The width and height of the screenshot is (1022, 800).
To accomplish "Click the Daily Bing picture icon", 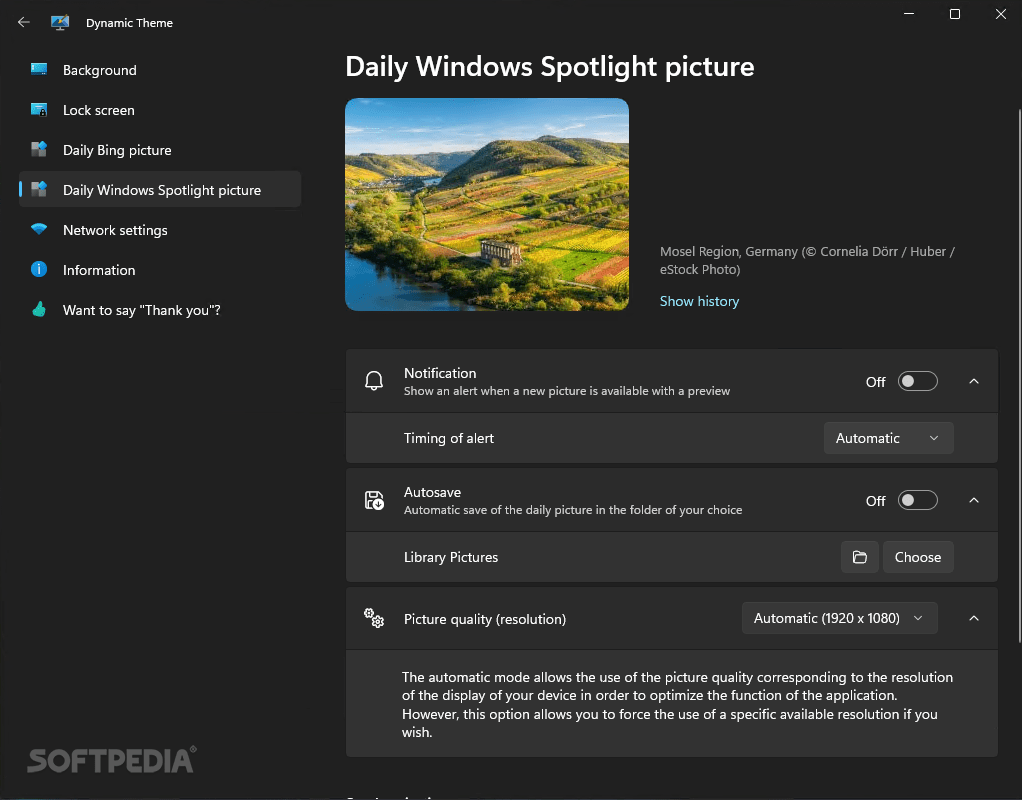I will tap(39, 149).
